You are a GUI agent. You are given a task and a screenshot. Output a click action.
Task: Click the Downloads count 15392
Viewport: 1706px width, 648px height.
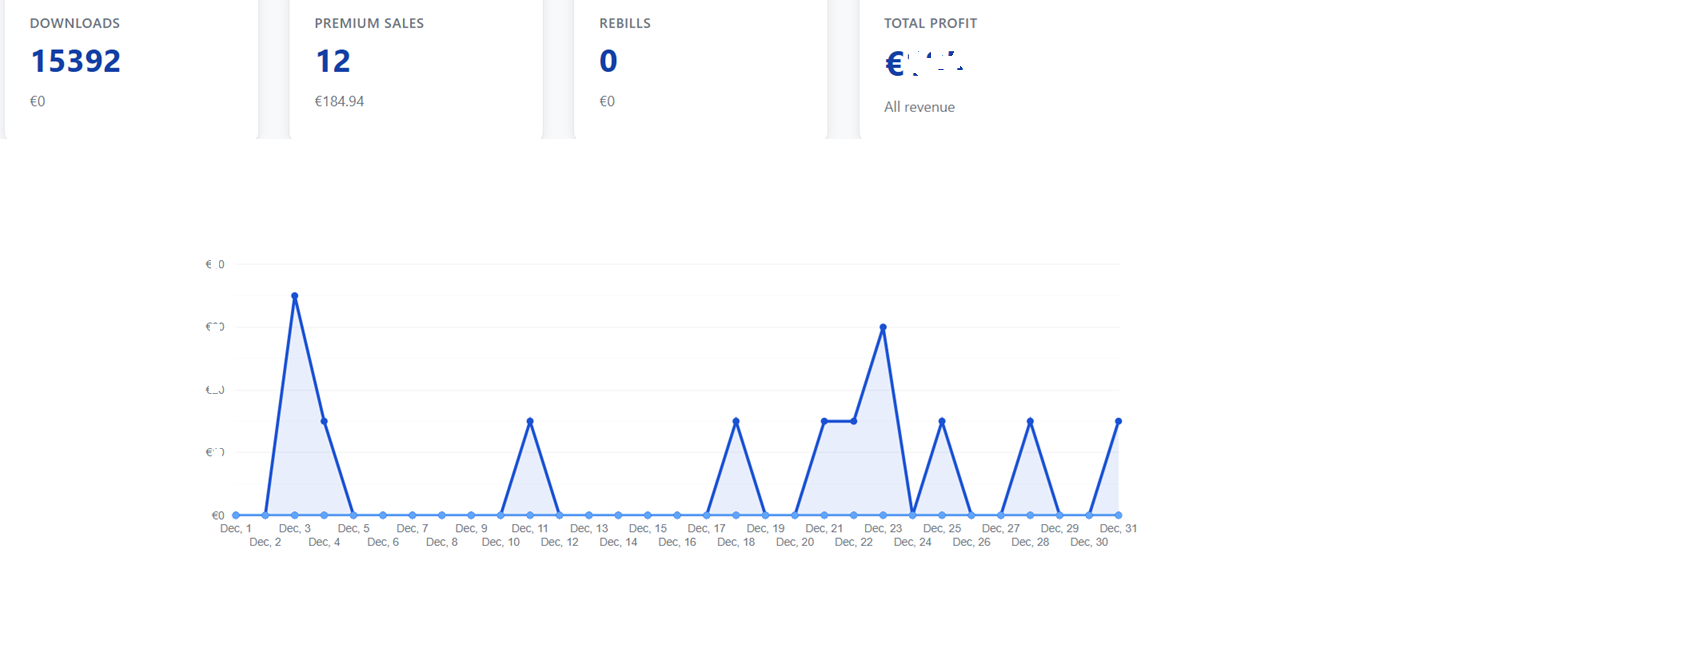click(x=75, y=61)
